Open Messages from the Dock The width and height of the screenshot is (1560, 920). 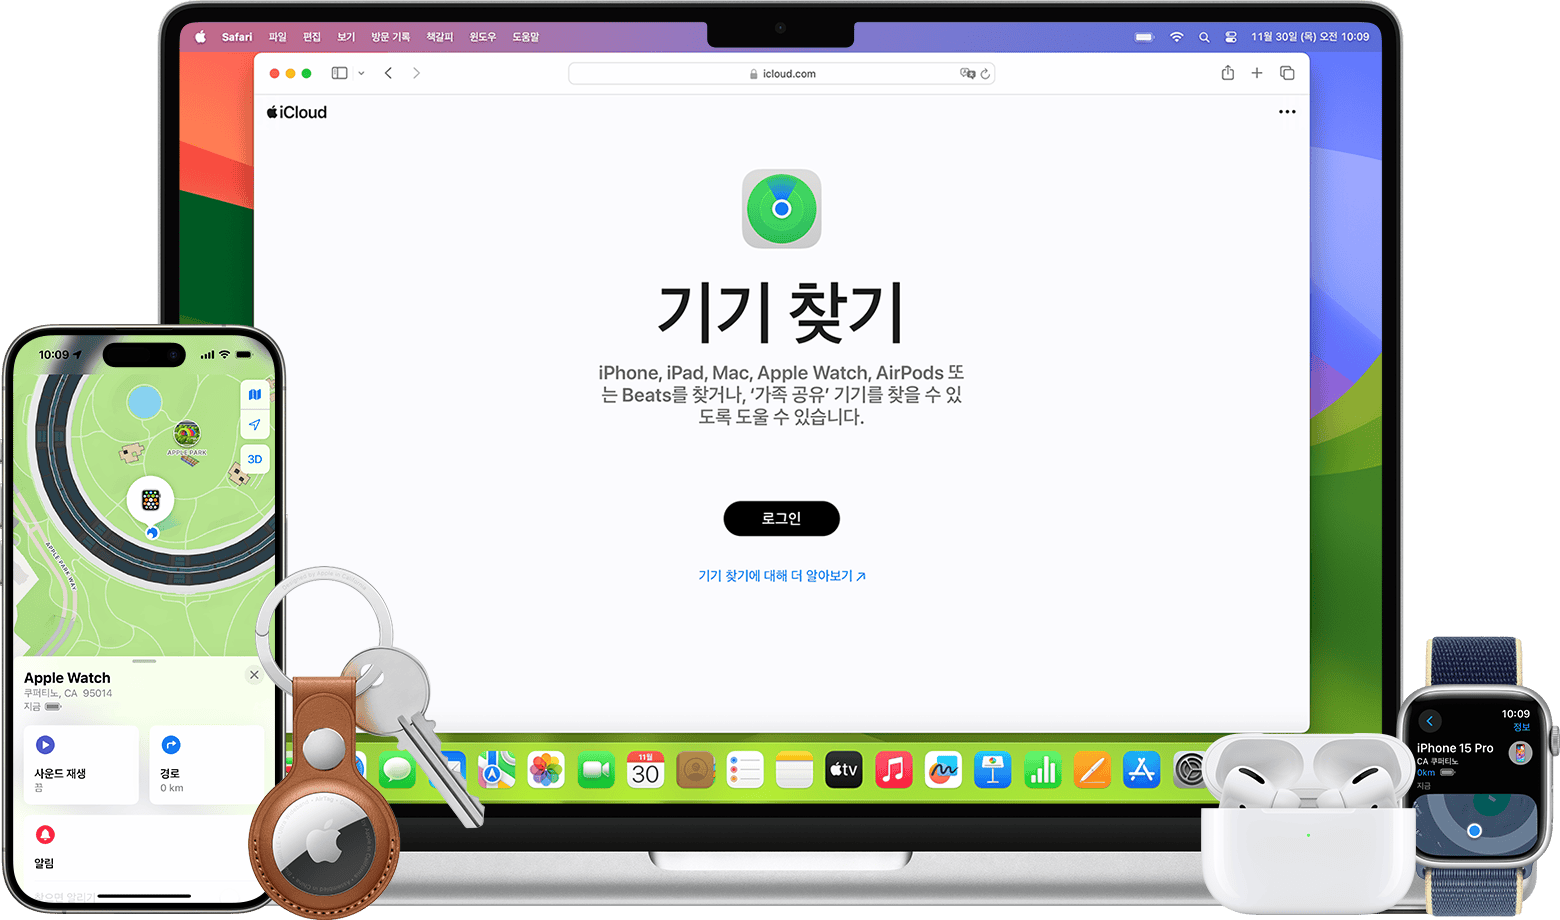pyautogui.click(x=398, y=770)
